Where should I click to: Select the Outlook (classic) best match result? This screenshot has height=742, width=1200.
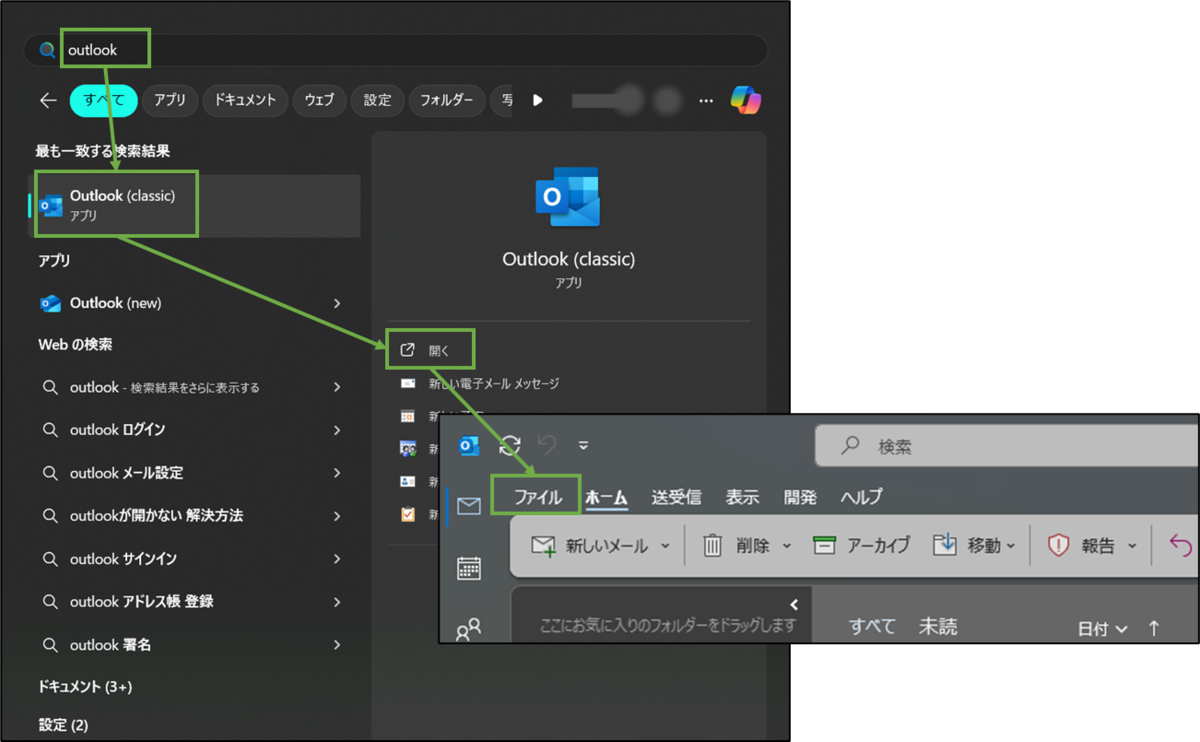(194, 206)
